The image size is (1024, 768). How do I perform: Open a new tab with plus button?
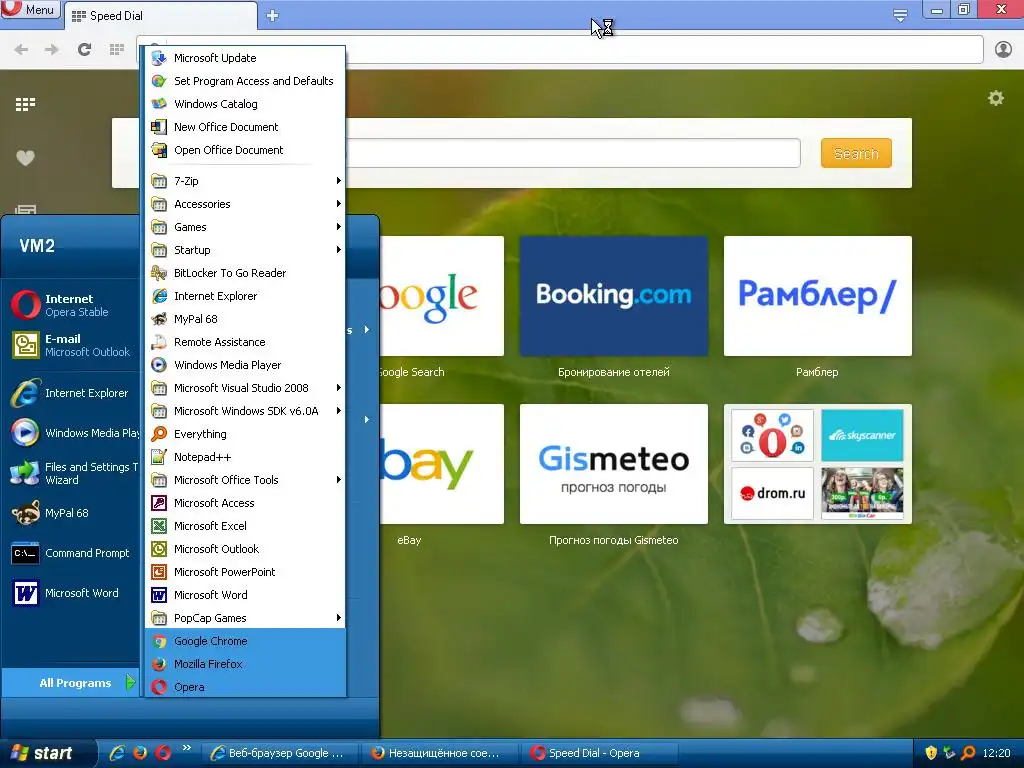click(272, 16)
